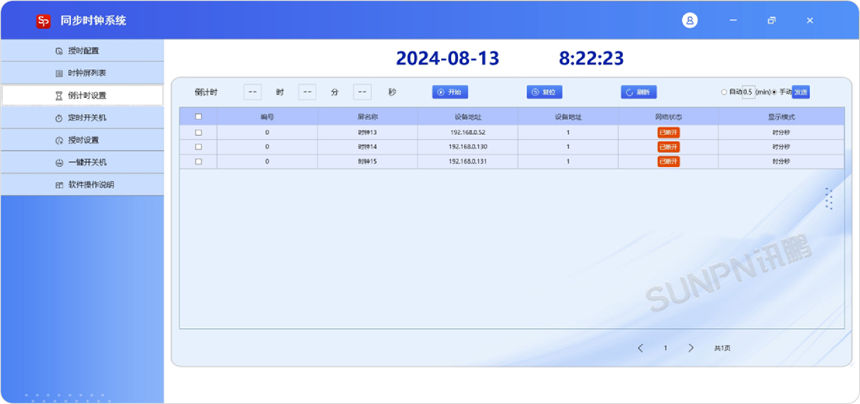Viewport: 860px width, 404px height.
Task: Click the 倒计时设置 hourglass icon
Action: 59,96
